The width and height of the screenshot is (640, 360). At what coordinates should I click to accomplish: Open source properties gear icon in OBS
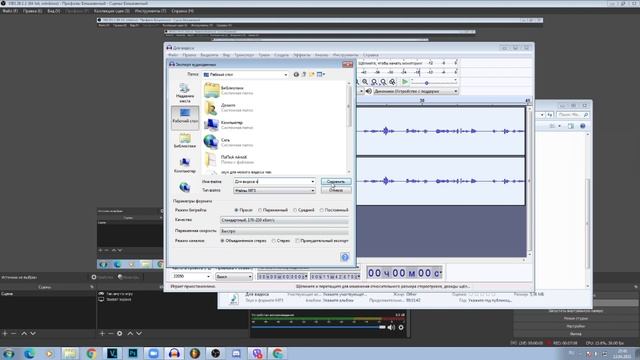(120, 333)
